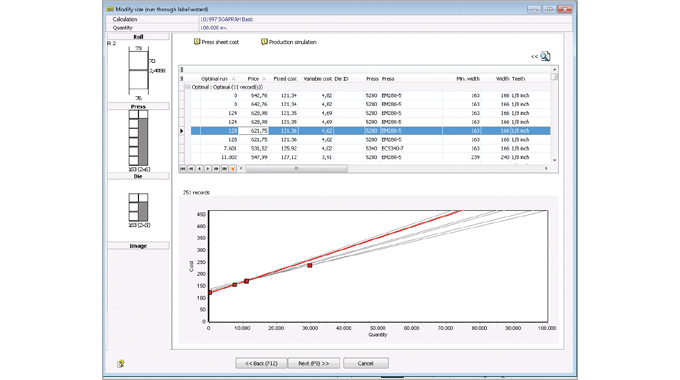Click the Next (F9) >> button

click(314, 363)
